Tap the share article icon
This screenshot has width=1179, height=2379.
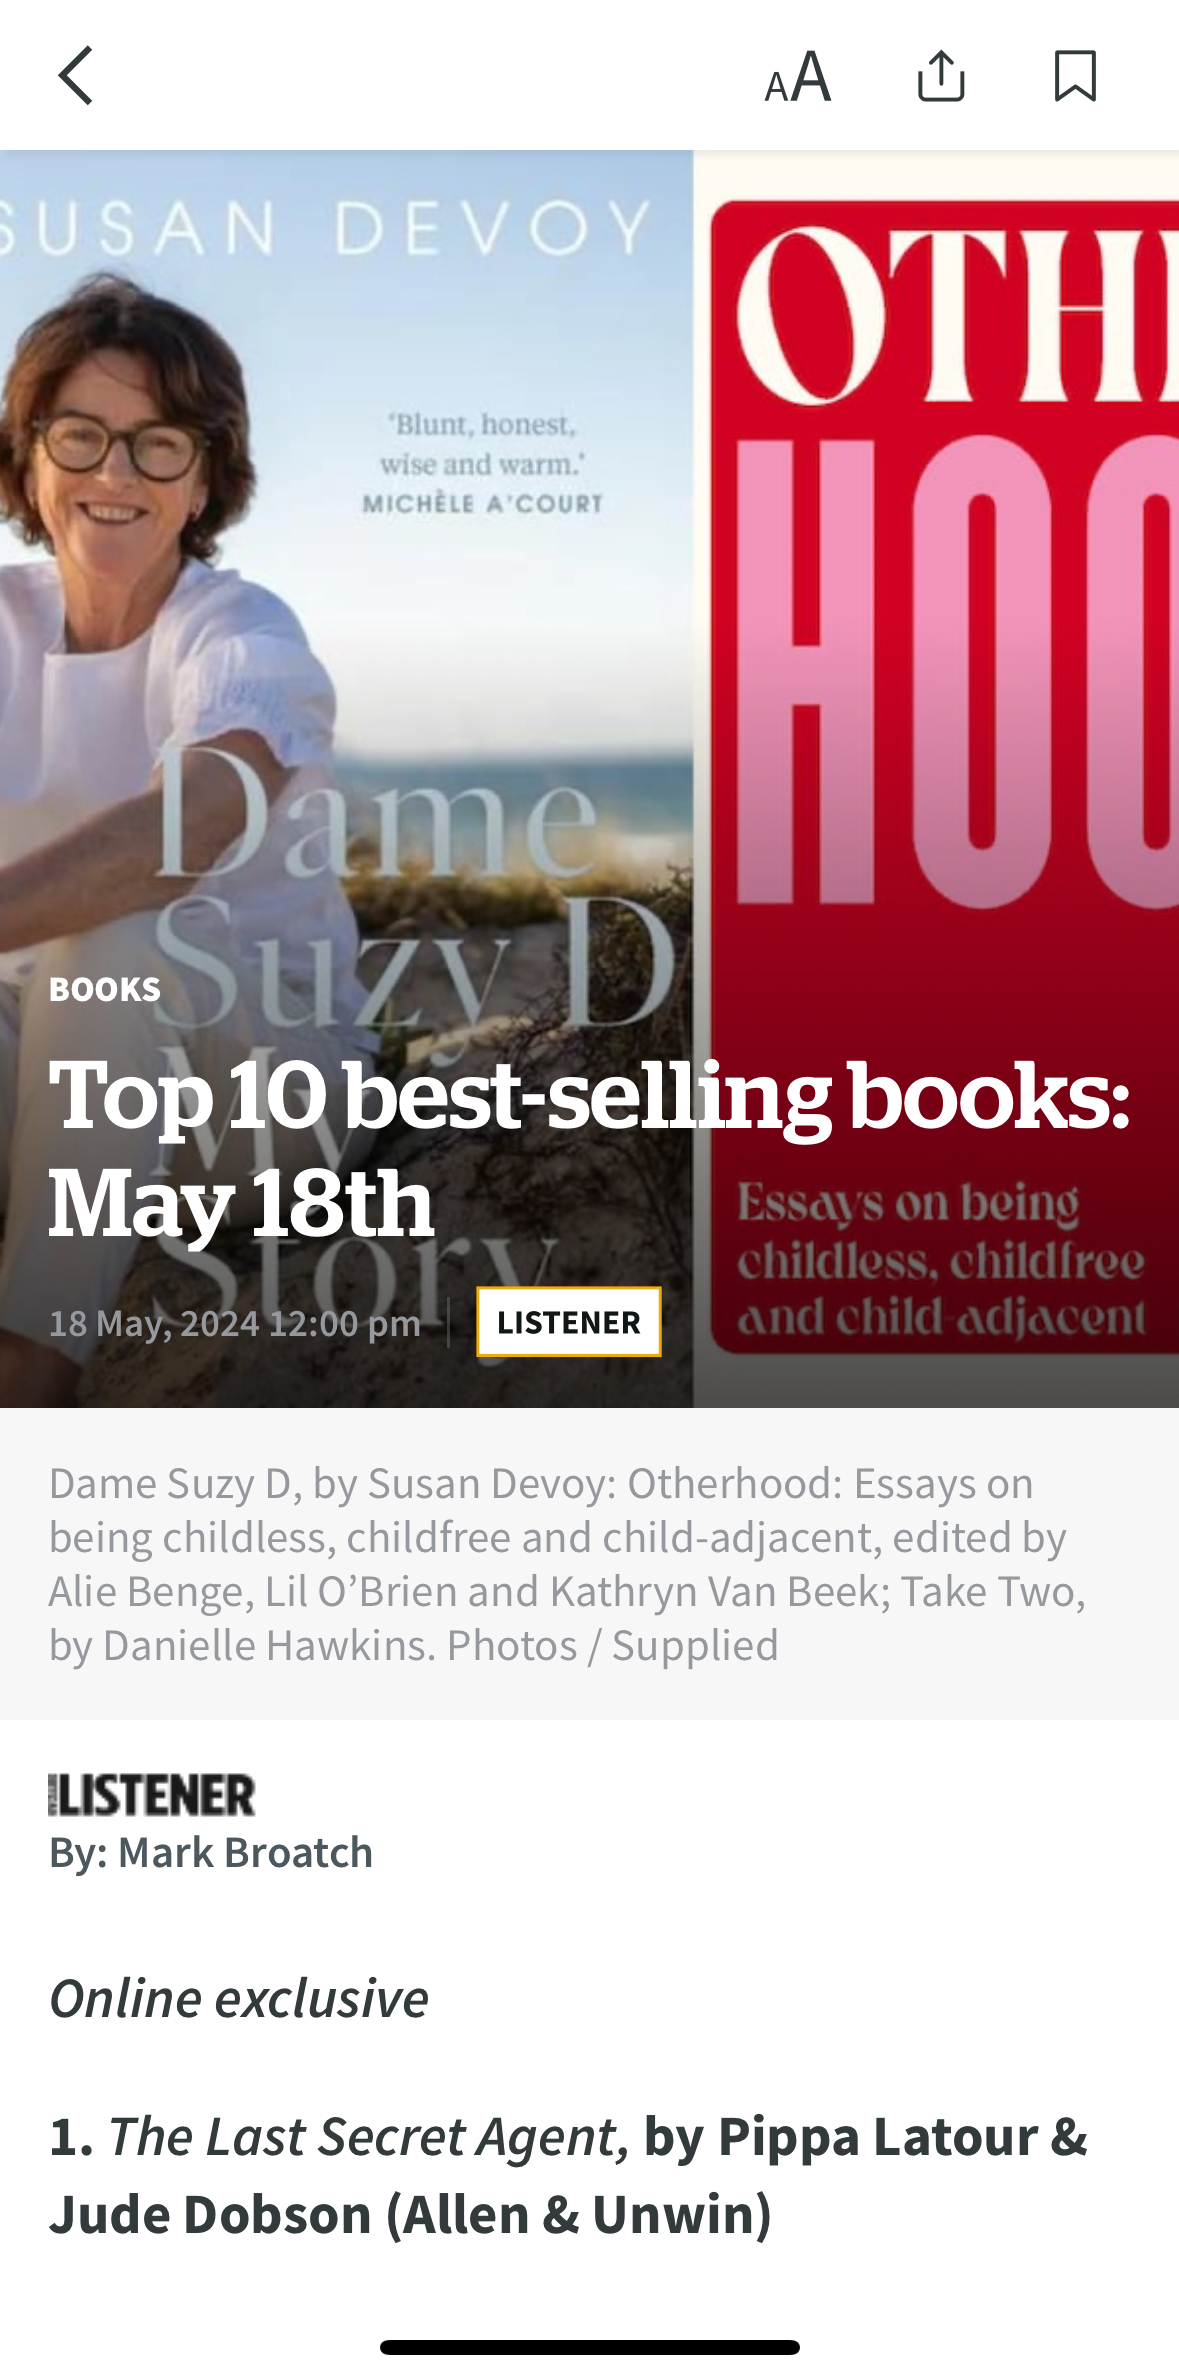(941, 76)
